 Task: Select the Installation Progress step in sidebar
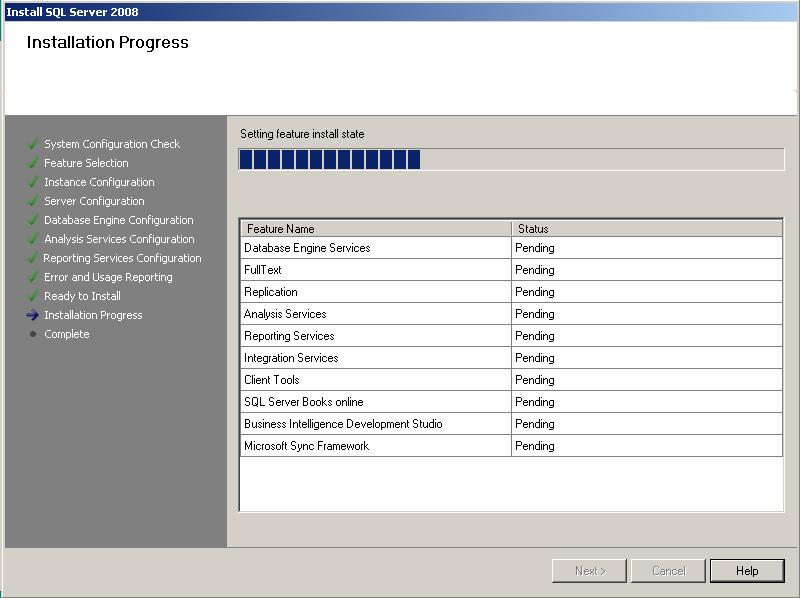pyautogui.click(x=93, y=315)
